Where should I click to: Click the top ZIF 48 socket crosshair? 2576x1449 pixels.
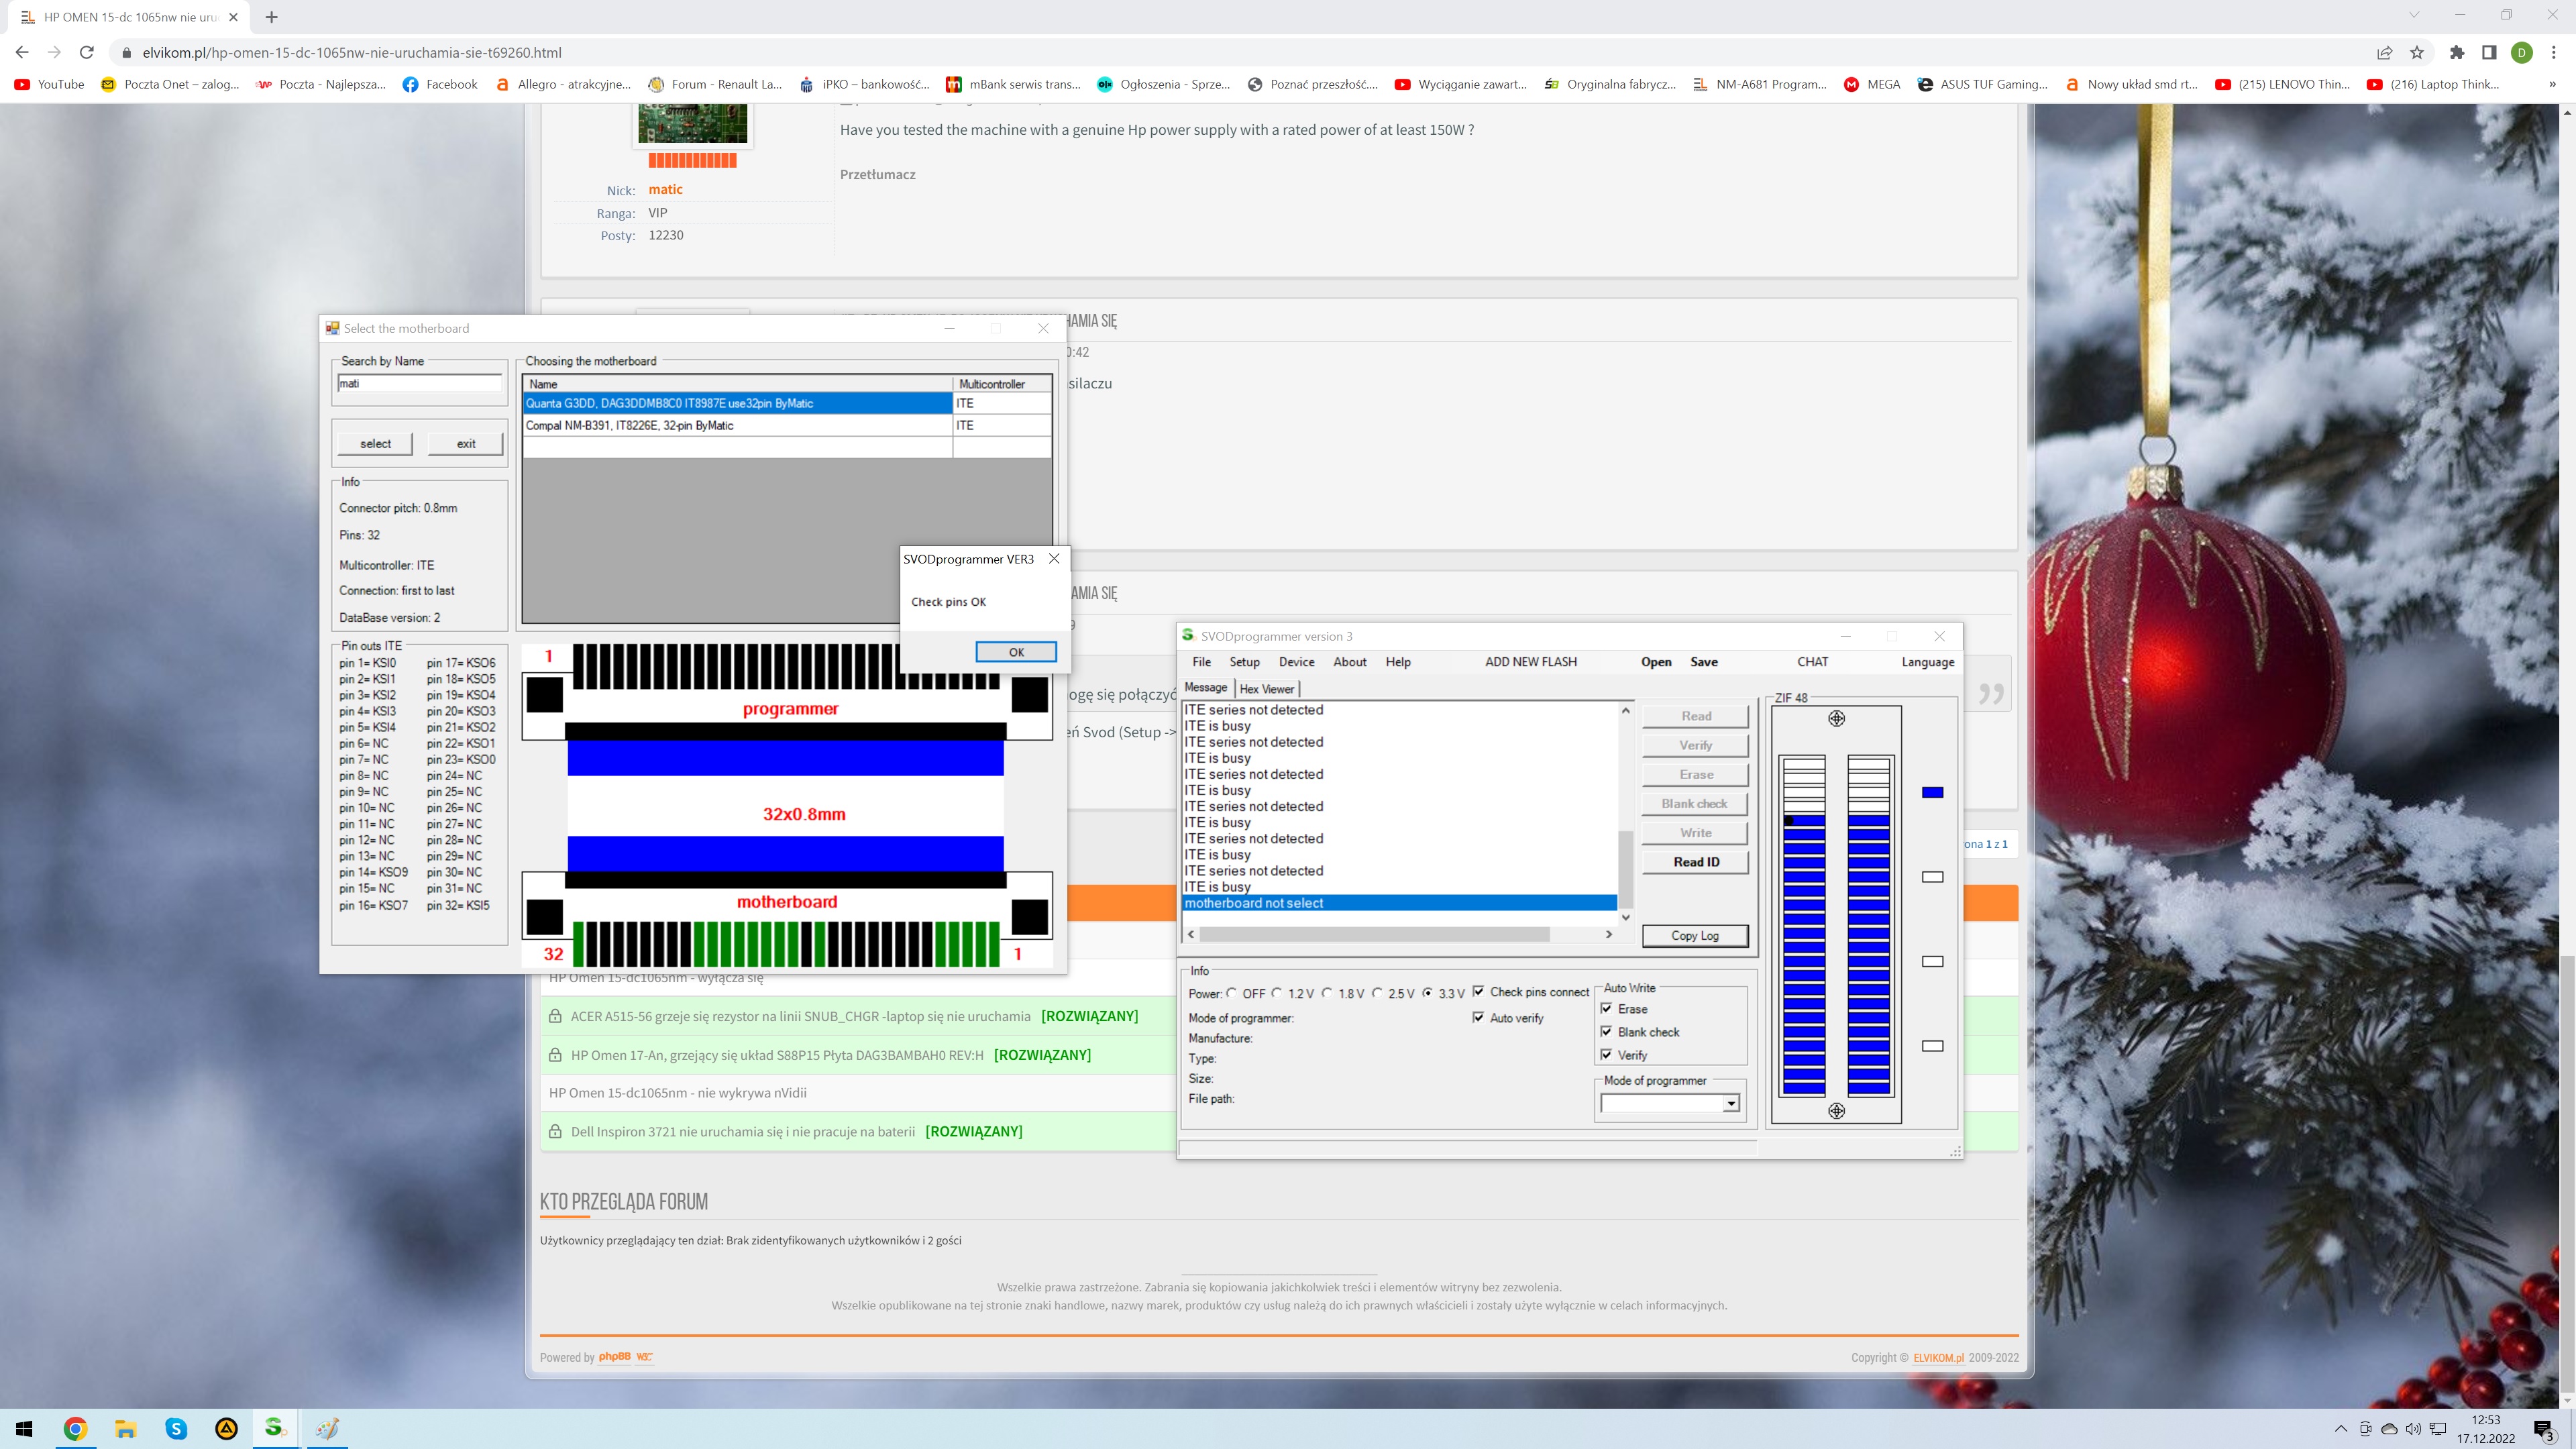coord(1836,718)
